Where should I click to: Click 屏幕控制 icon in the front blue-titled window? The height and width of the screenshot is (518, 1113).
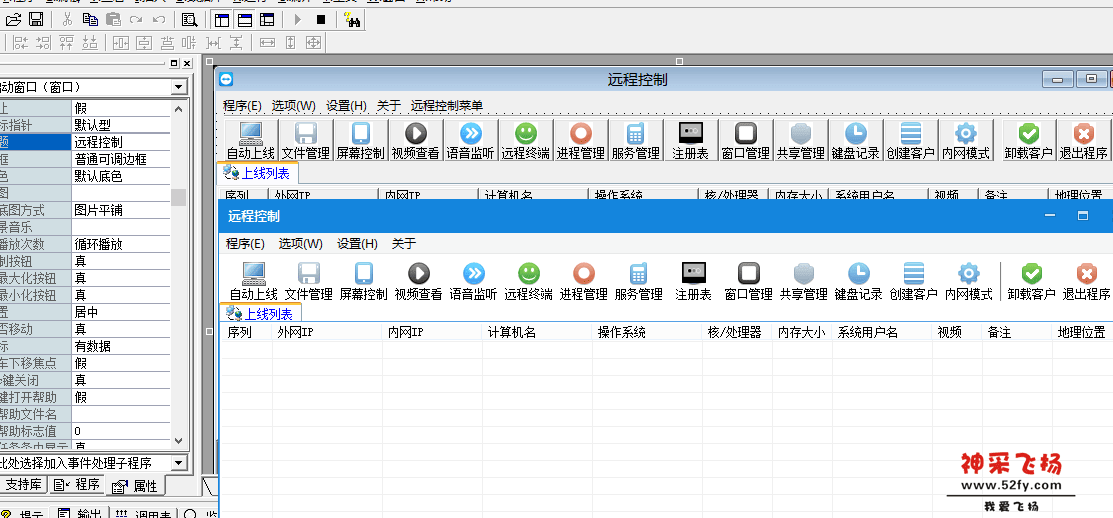pyautogui.click(x=363, y=274)
